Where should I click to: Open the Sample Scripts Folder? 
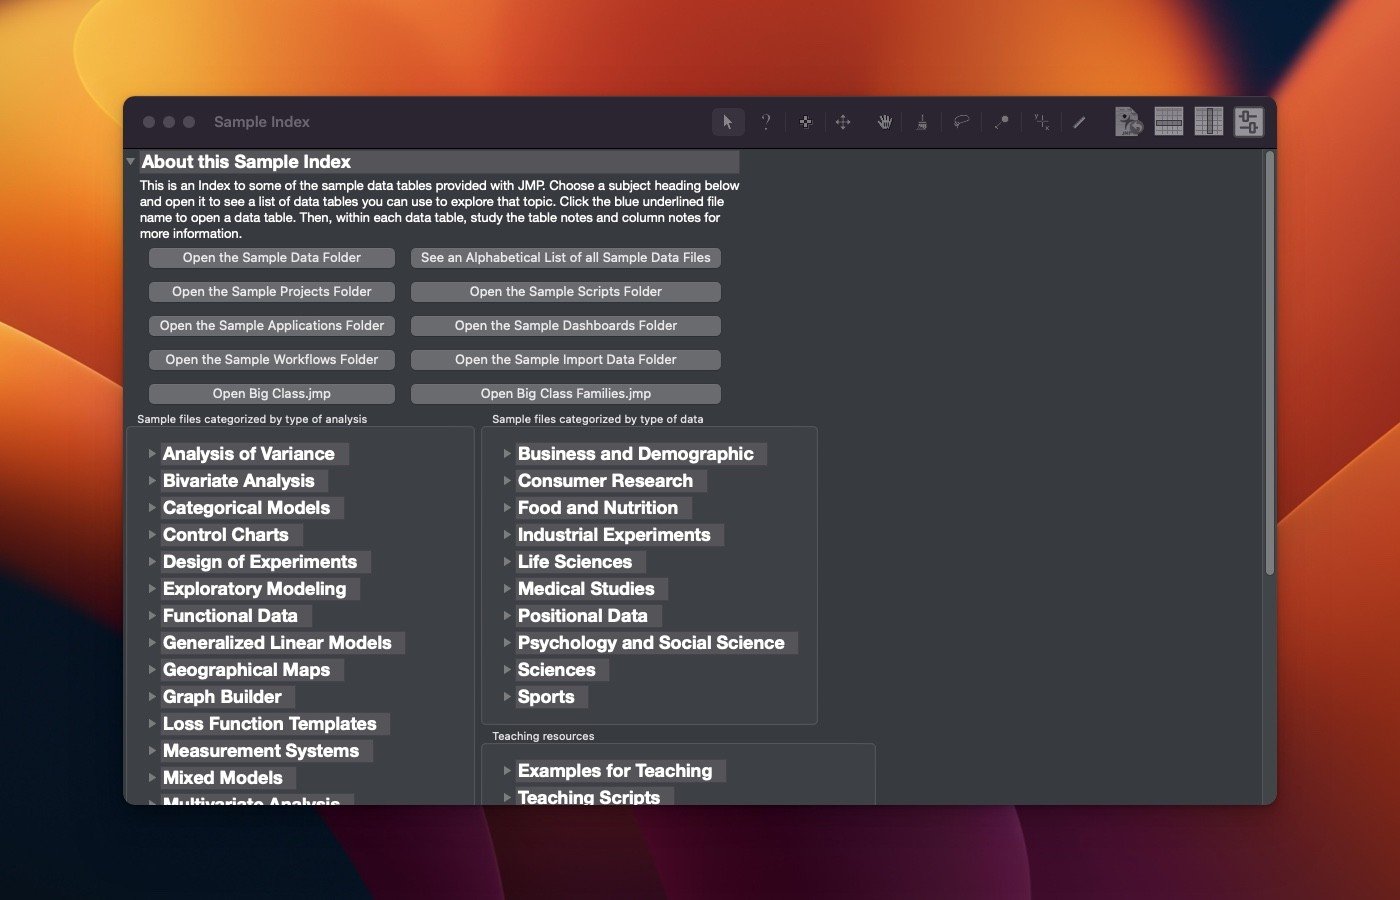click(x=566, y=292)
